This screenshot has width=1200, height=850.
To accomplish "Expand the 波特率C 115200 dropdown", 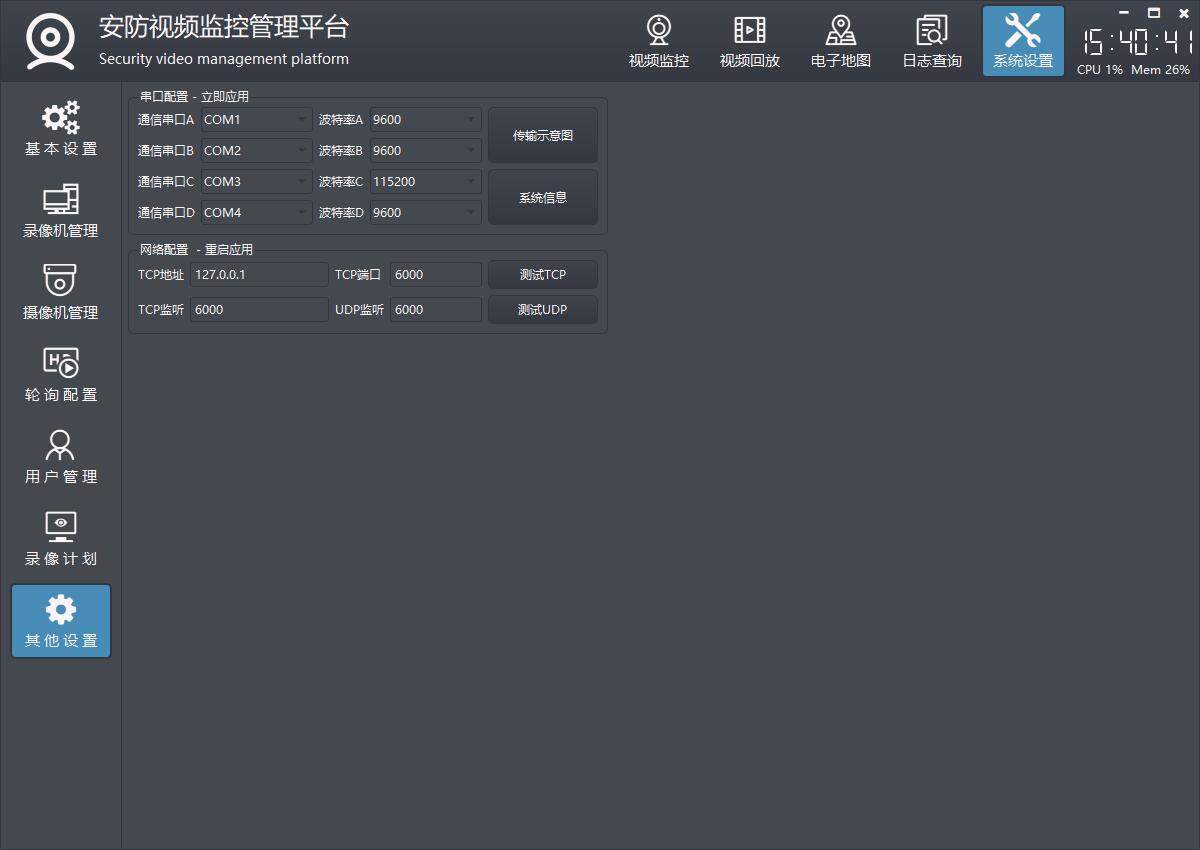I will pyautogui.click(x=425, y=182).
